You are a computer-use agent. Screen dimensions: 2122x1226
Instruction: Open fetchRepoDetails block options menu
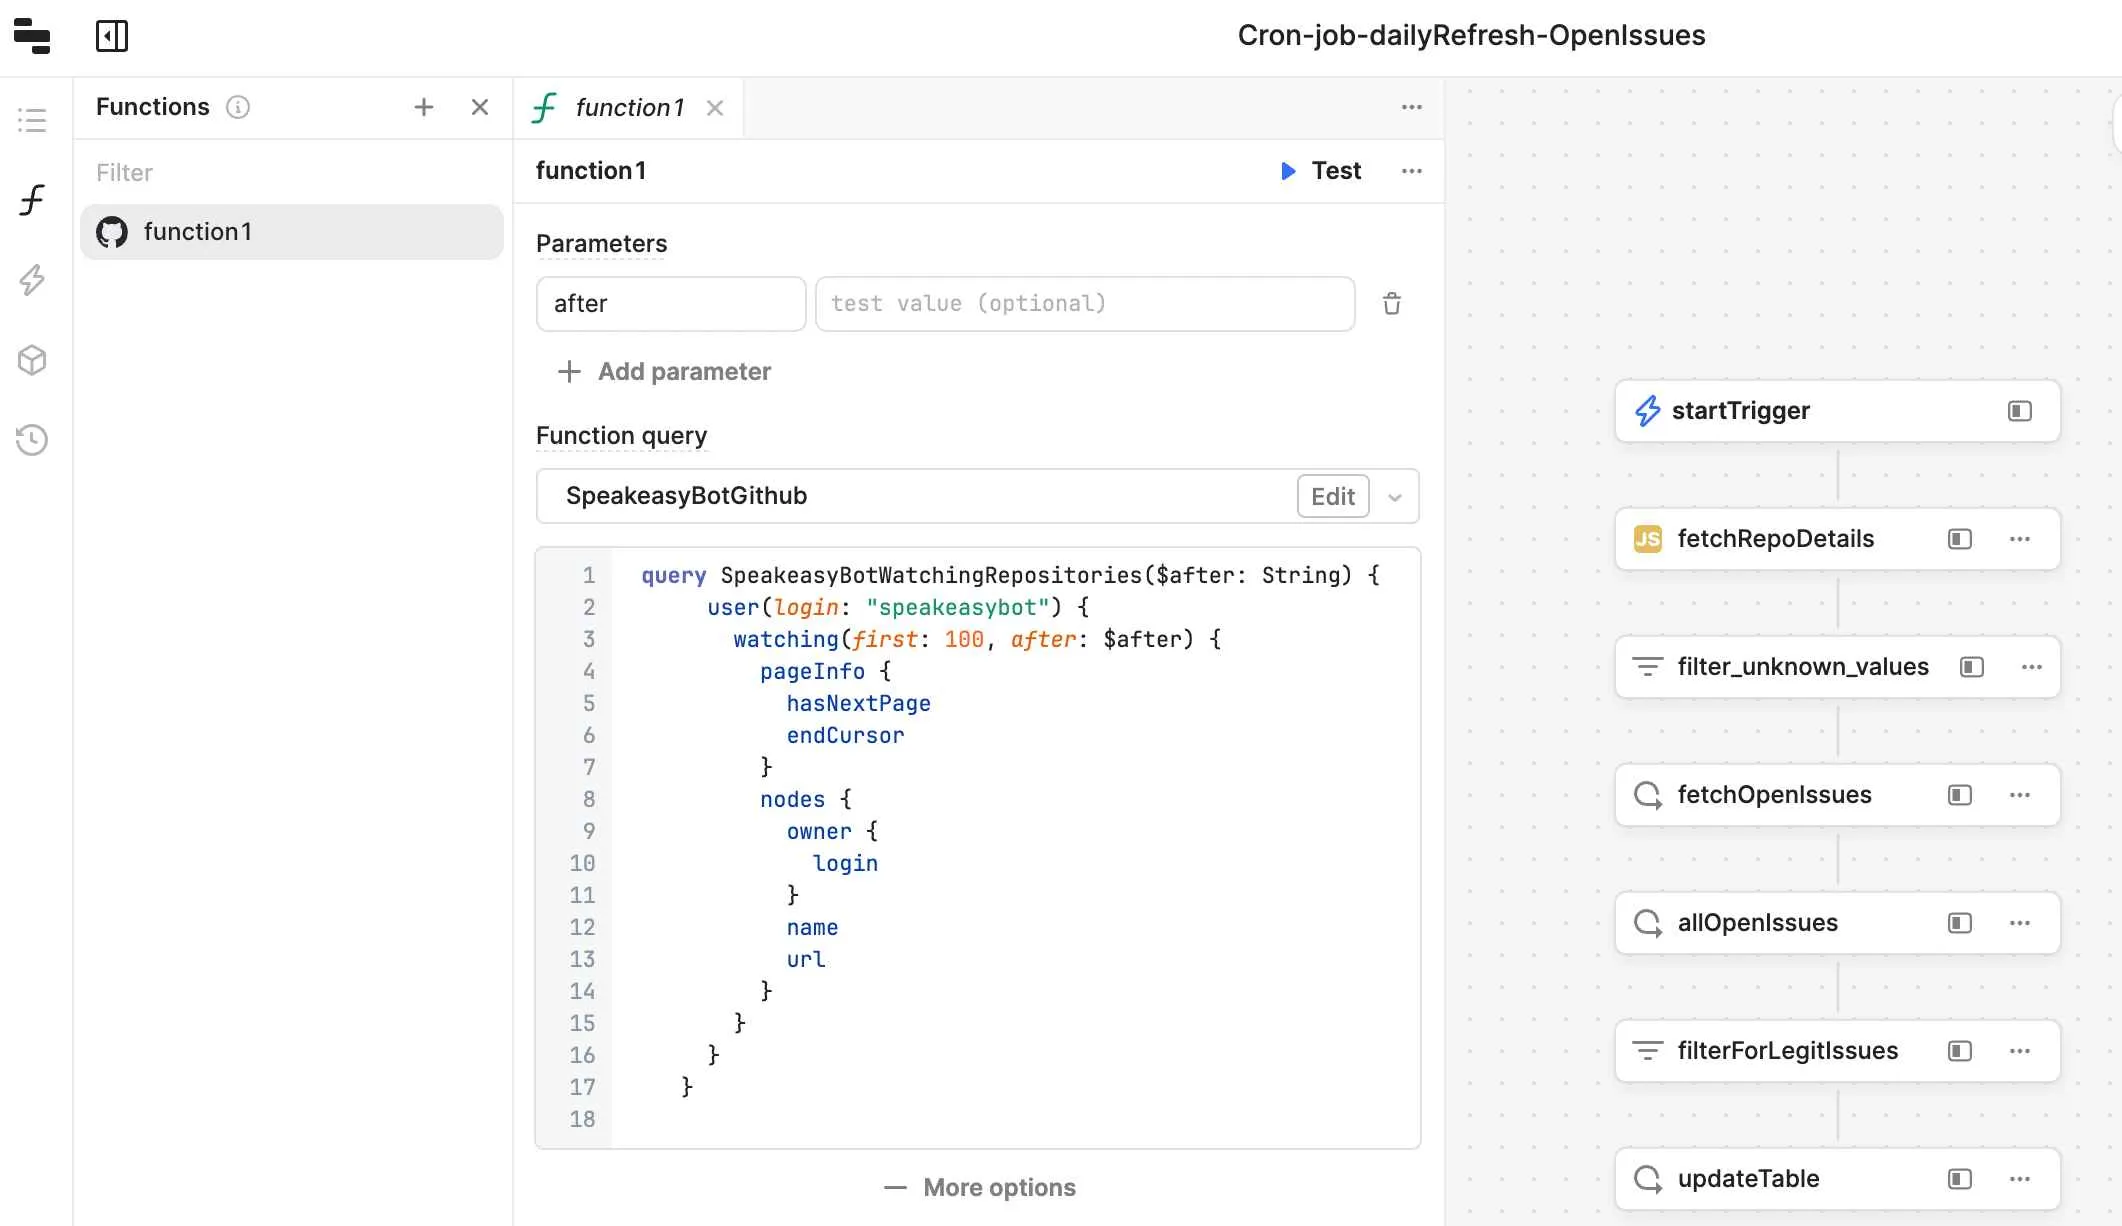click(x=2020, y=539)
